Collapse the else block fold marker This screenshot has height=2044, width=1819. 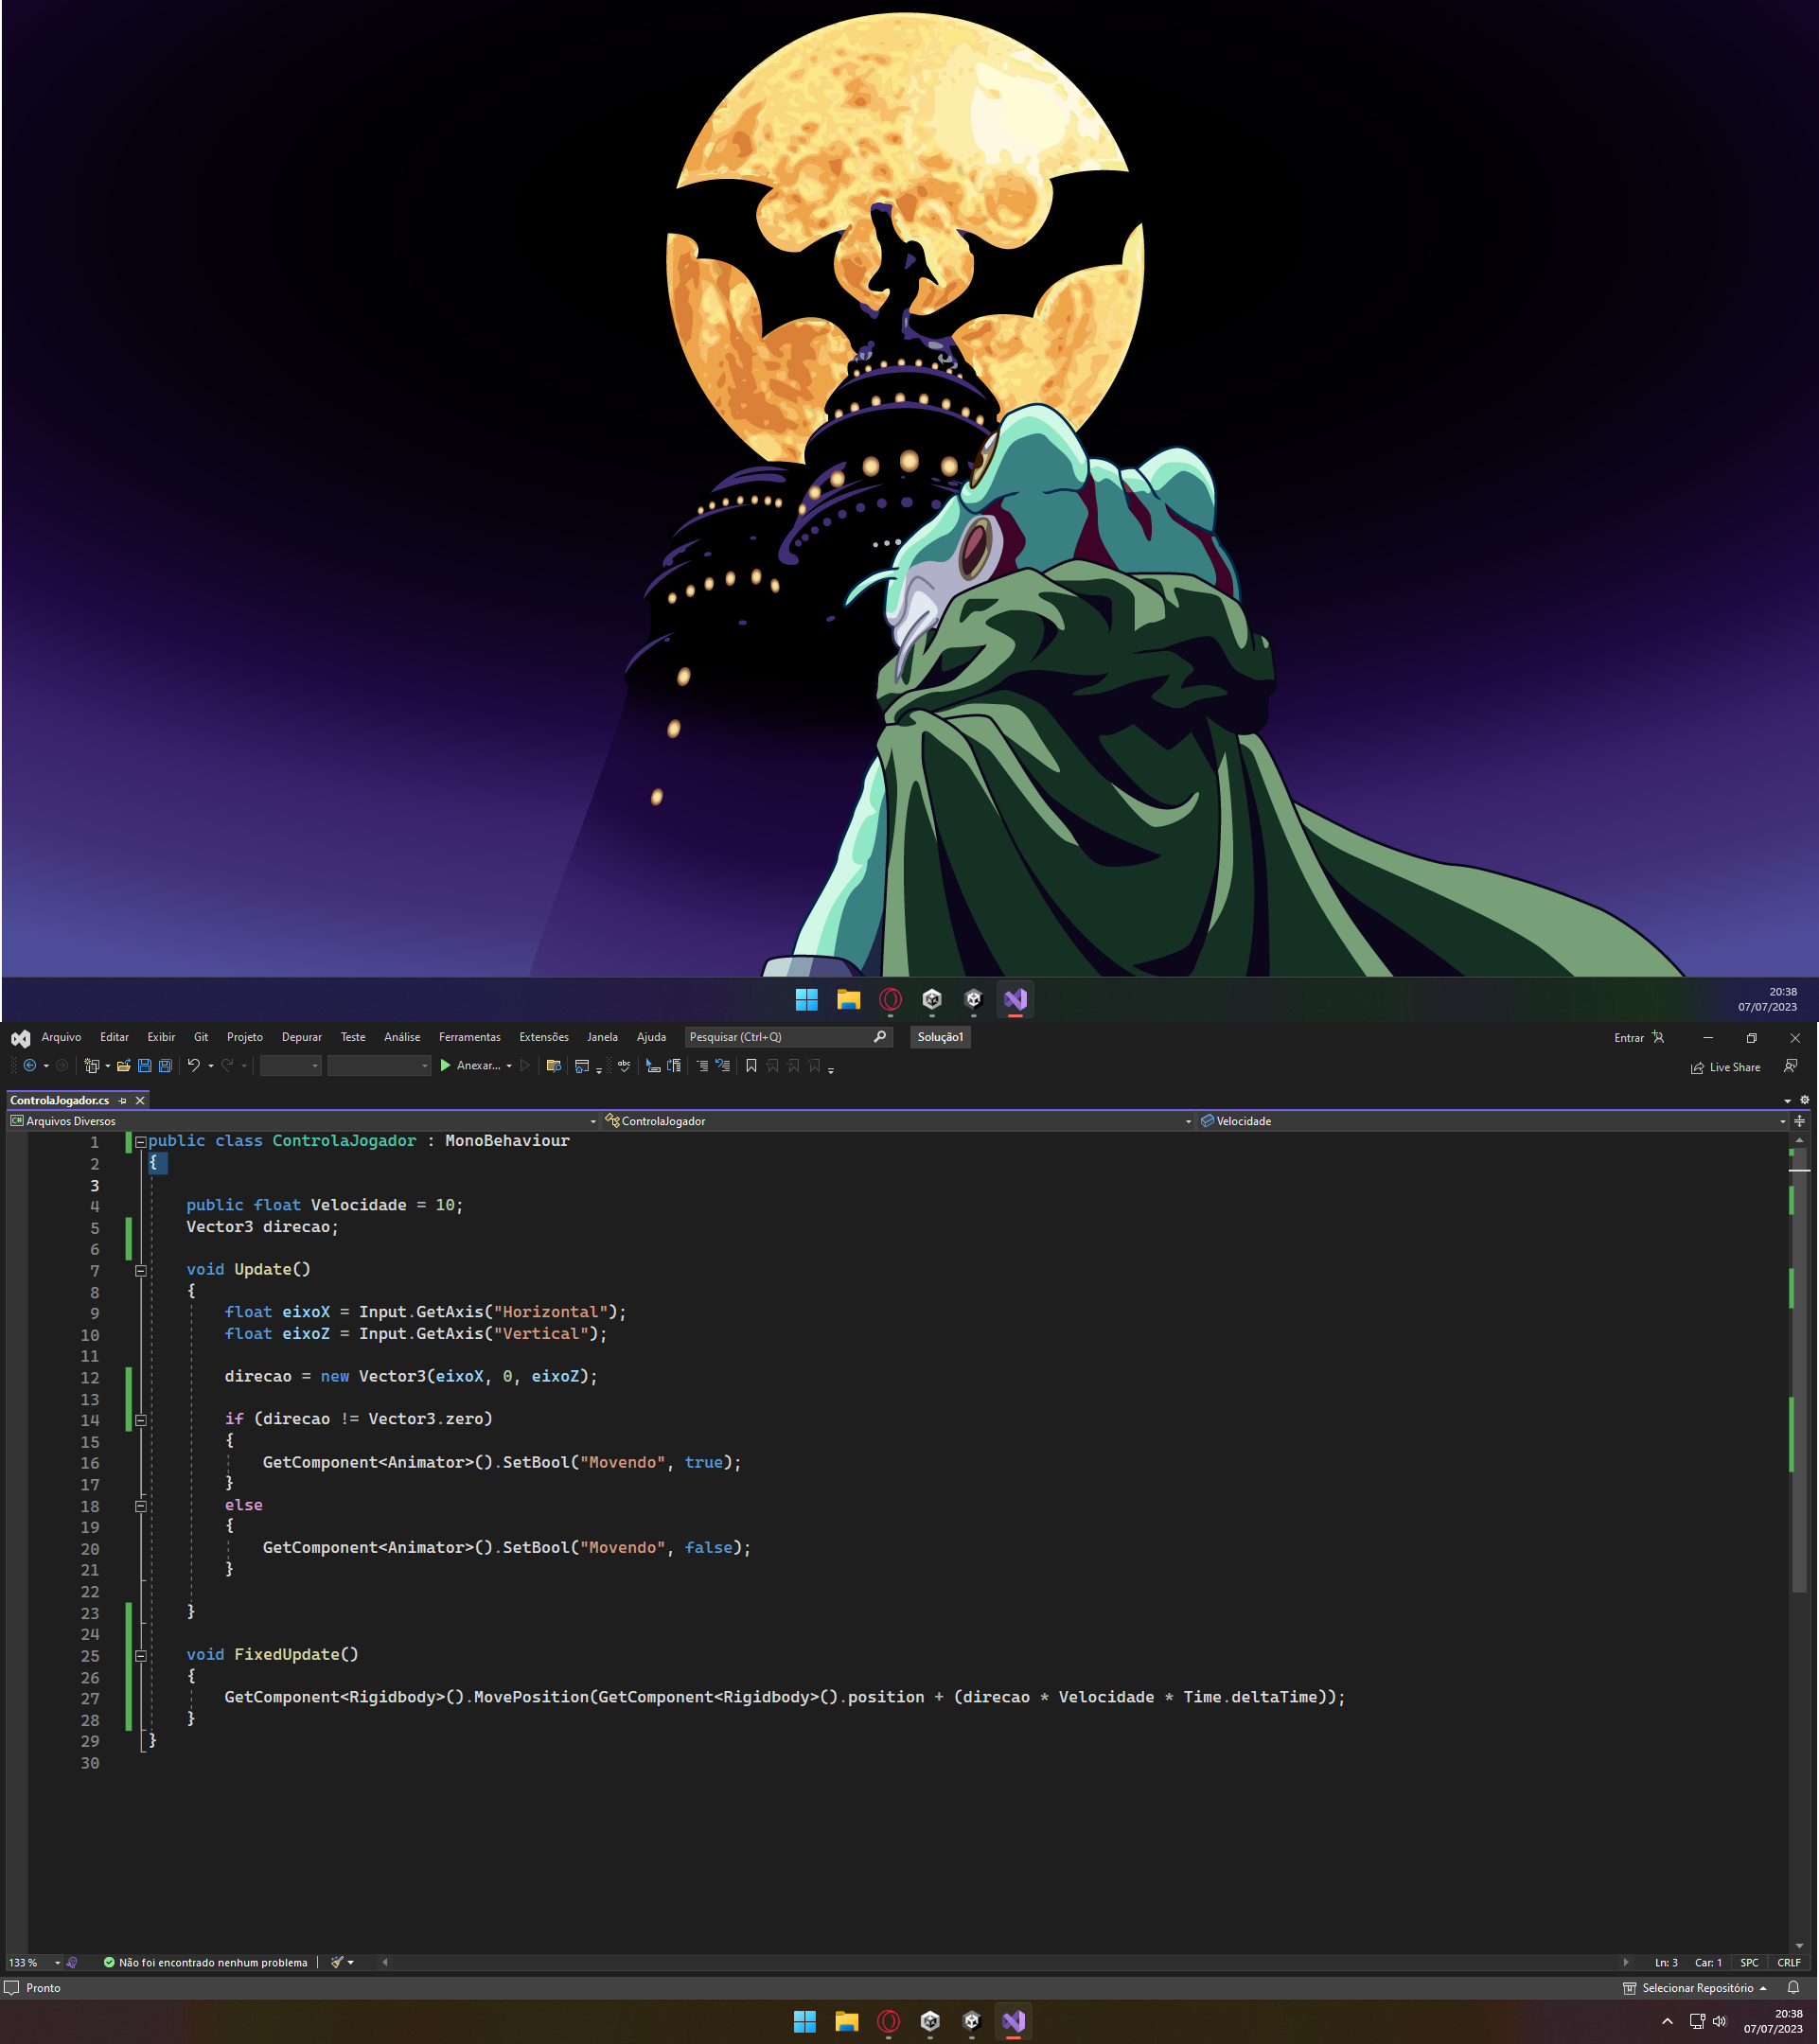[x=141, y=1506]
